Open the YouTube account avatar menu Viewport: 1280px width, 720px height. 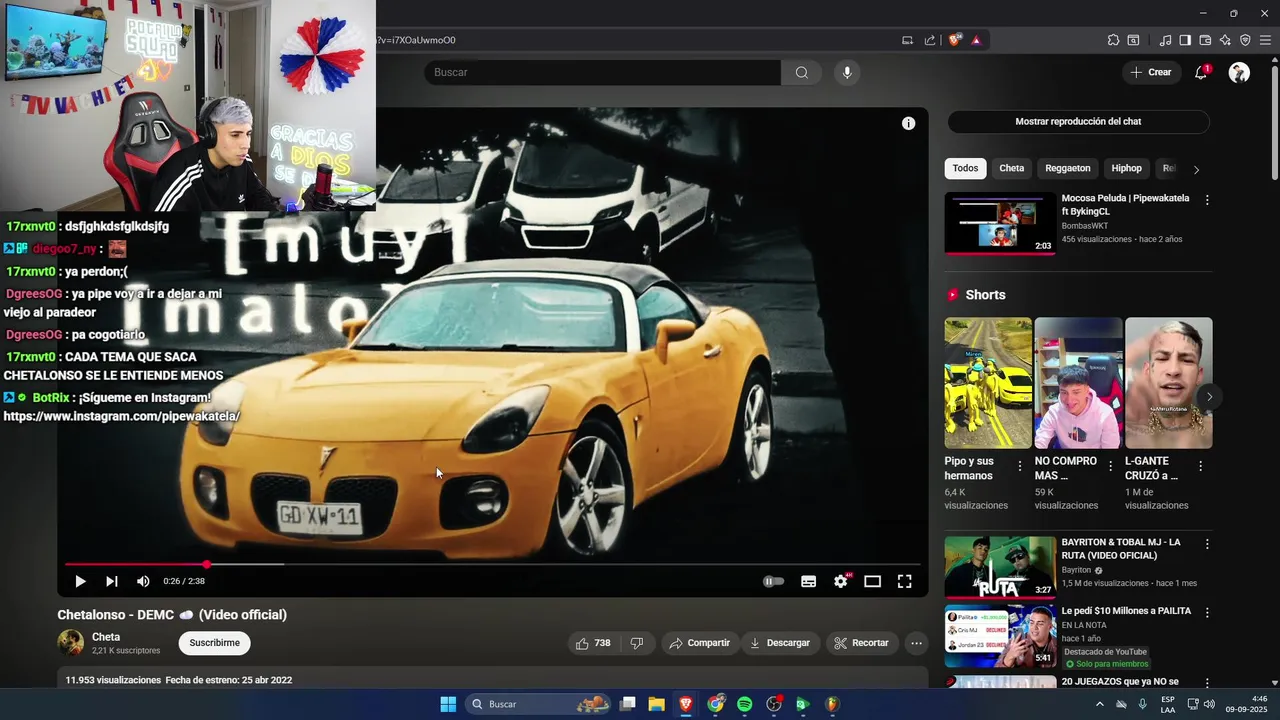pos(1239,72)
